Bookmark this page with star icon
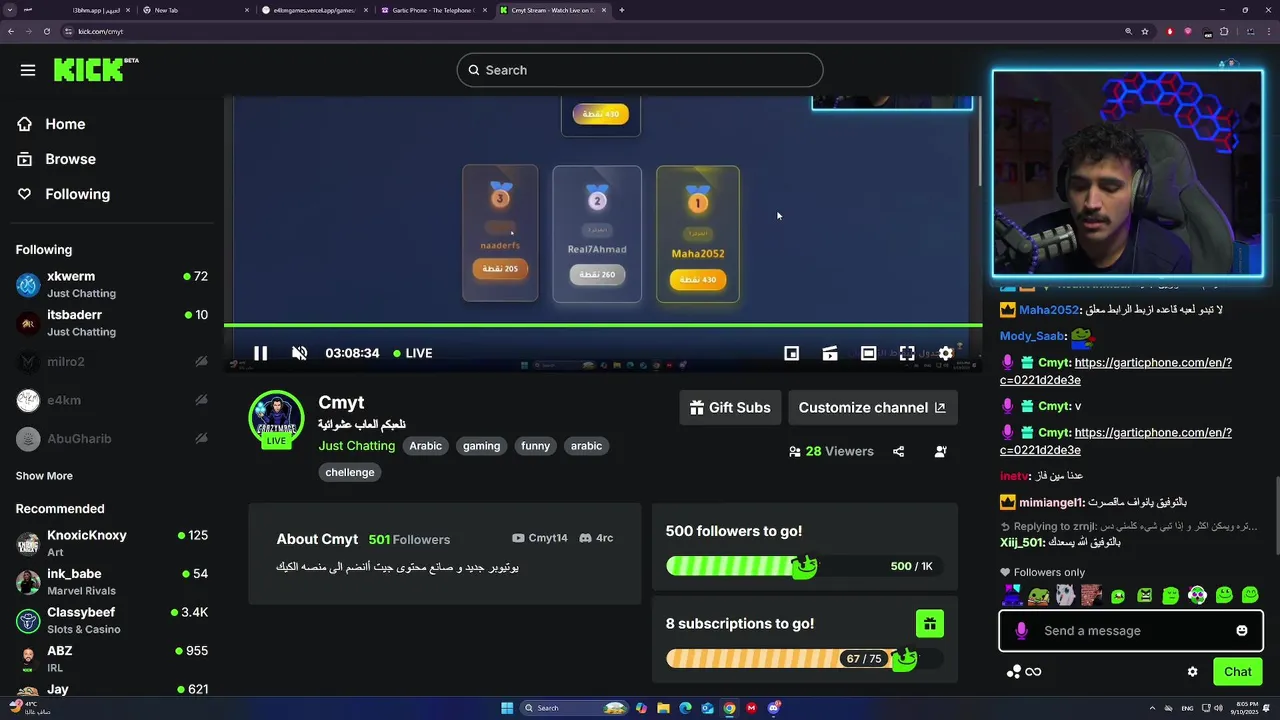This screenshot has width=1280, height=720. 1145,31
